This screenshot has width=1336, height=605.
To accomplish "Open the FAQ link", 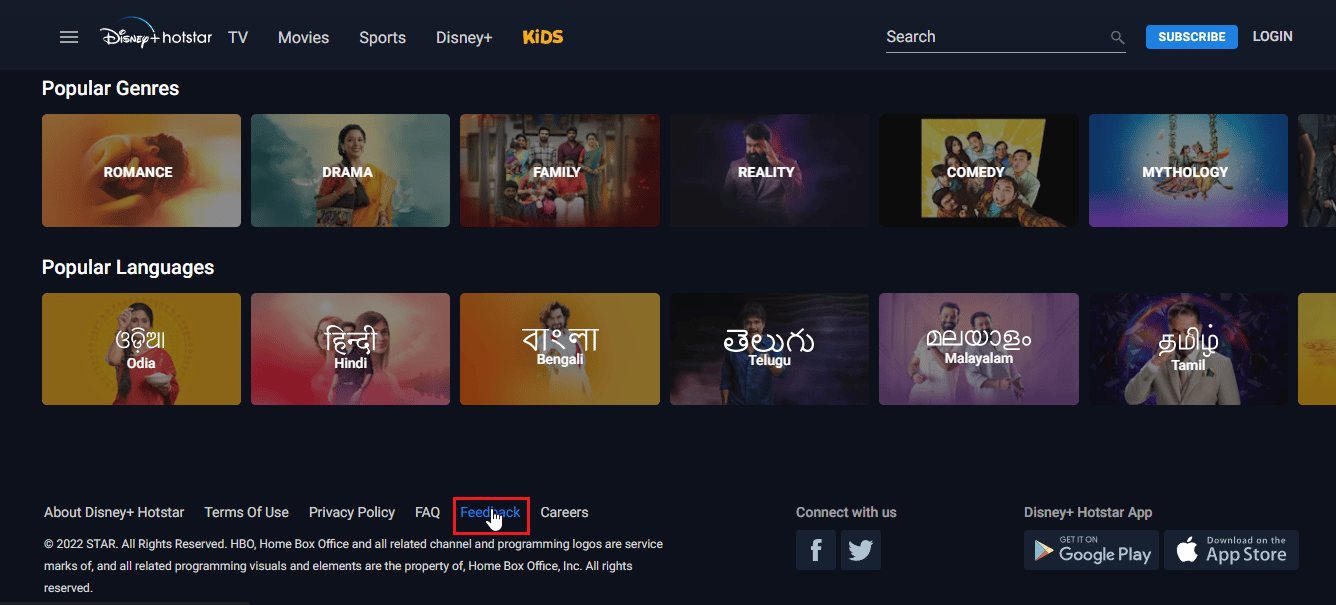I will [x=427, y=512].
